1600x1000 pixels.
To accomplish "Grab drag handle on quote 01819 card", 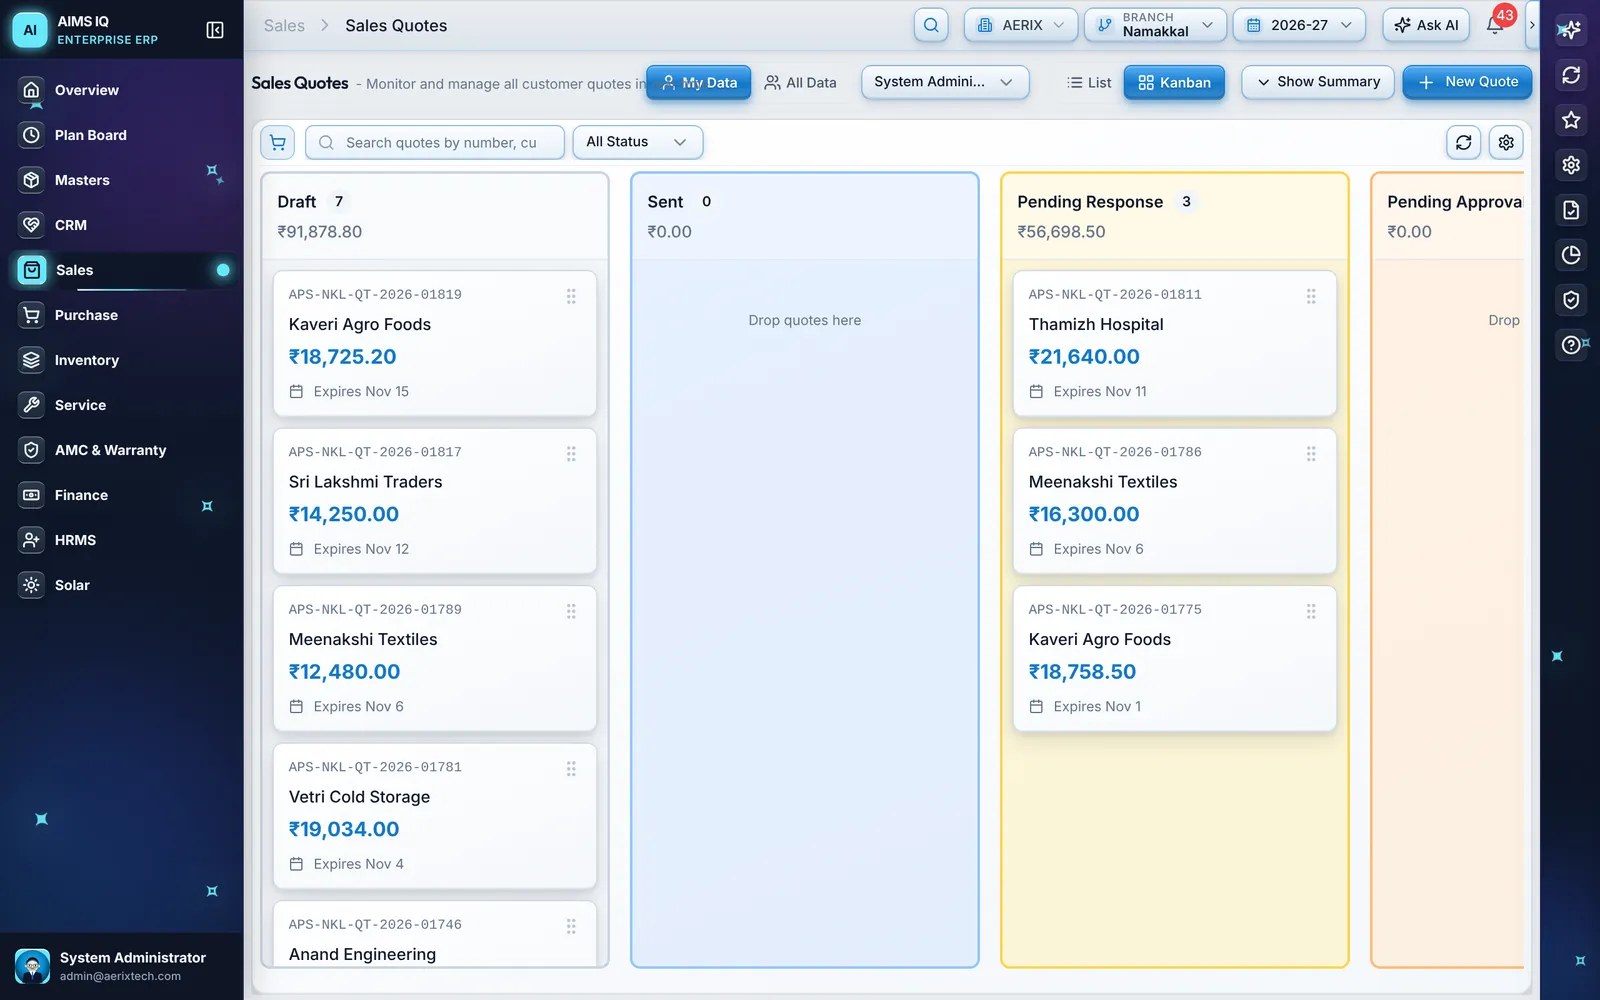I will (571, 296).
